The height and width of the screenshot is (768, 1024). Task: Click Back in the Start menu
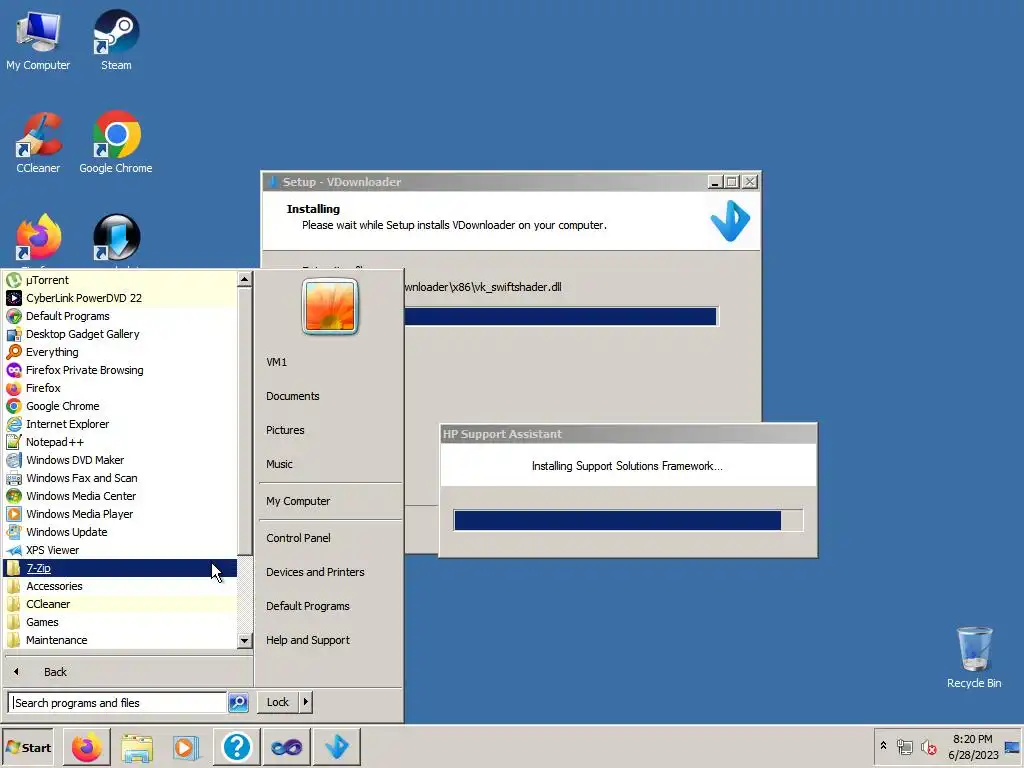click(128, 672)
